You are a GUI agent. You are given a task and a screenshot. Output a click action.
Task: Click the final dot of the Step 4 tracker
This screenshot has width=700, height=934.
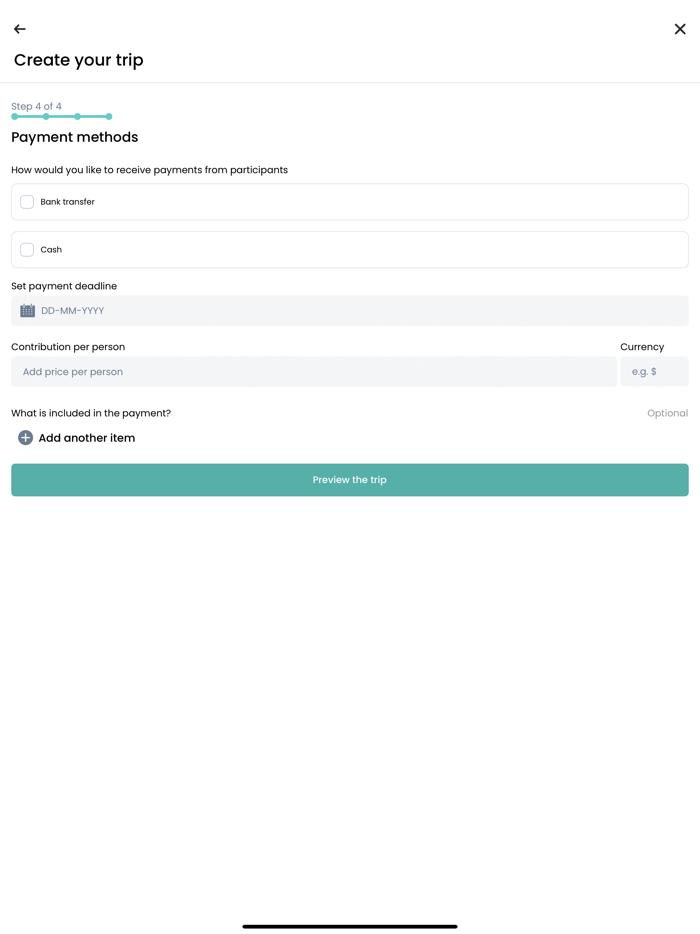[111, 116]
